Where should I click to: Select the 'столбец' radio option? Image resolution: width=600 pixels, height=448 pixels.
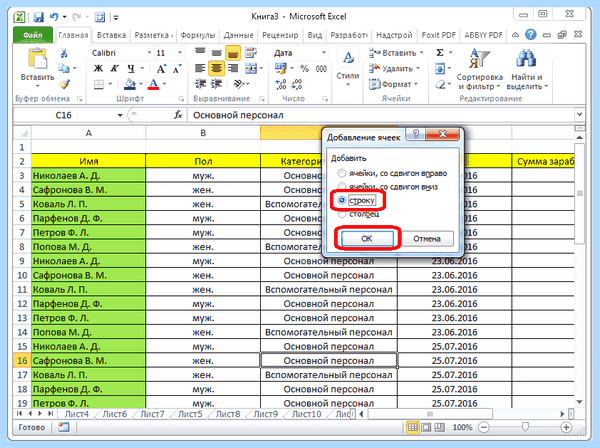pyautogui.click(x=342, y=214)
